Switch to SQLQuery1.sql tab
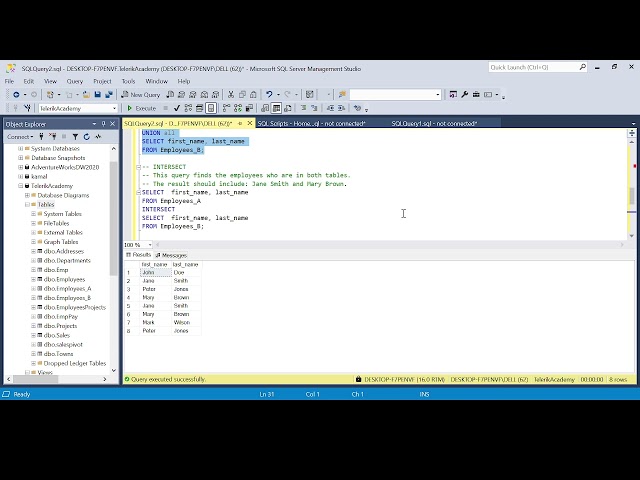 [434, 123]
